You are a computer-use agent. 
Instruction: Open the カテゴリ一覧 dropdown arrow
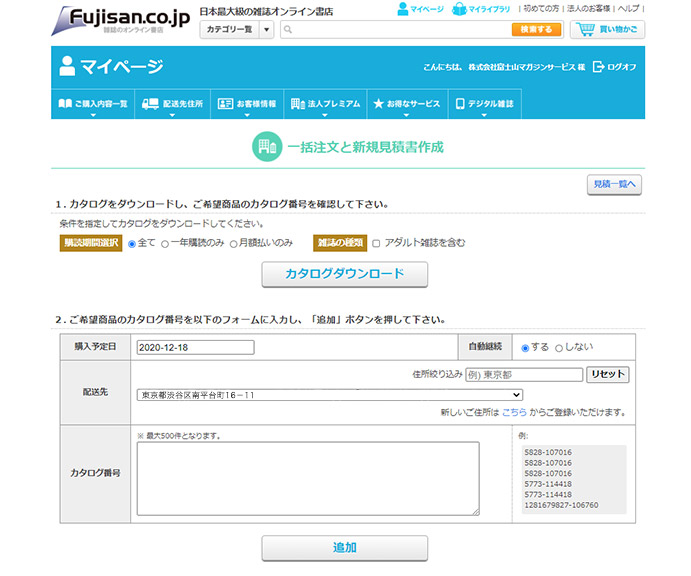tap(266, 30)
